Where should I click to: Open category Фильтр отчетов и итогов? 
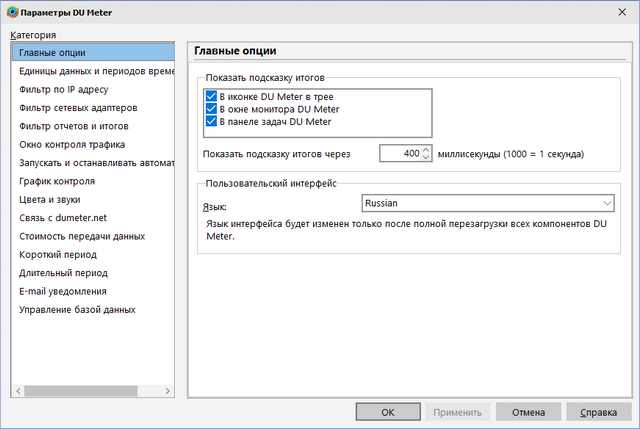click(93, 126)
